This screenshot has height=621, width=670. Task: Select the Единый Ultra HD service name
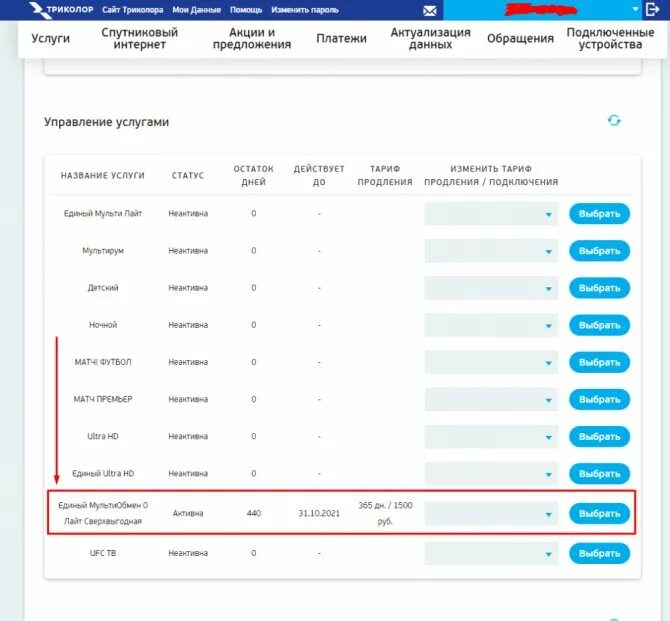point(103,474)
